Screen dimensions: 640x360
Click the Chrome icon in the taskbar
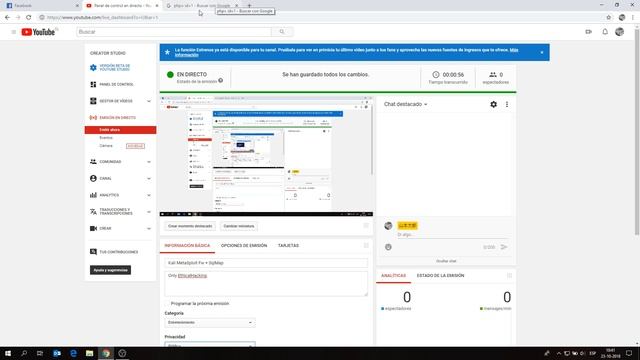pos(106,353)
